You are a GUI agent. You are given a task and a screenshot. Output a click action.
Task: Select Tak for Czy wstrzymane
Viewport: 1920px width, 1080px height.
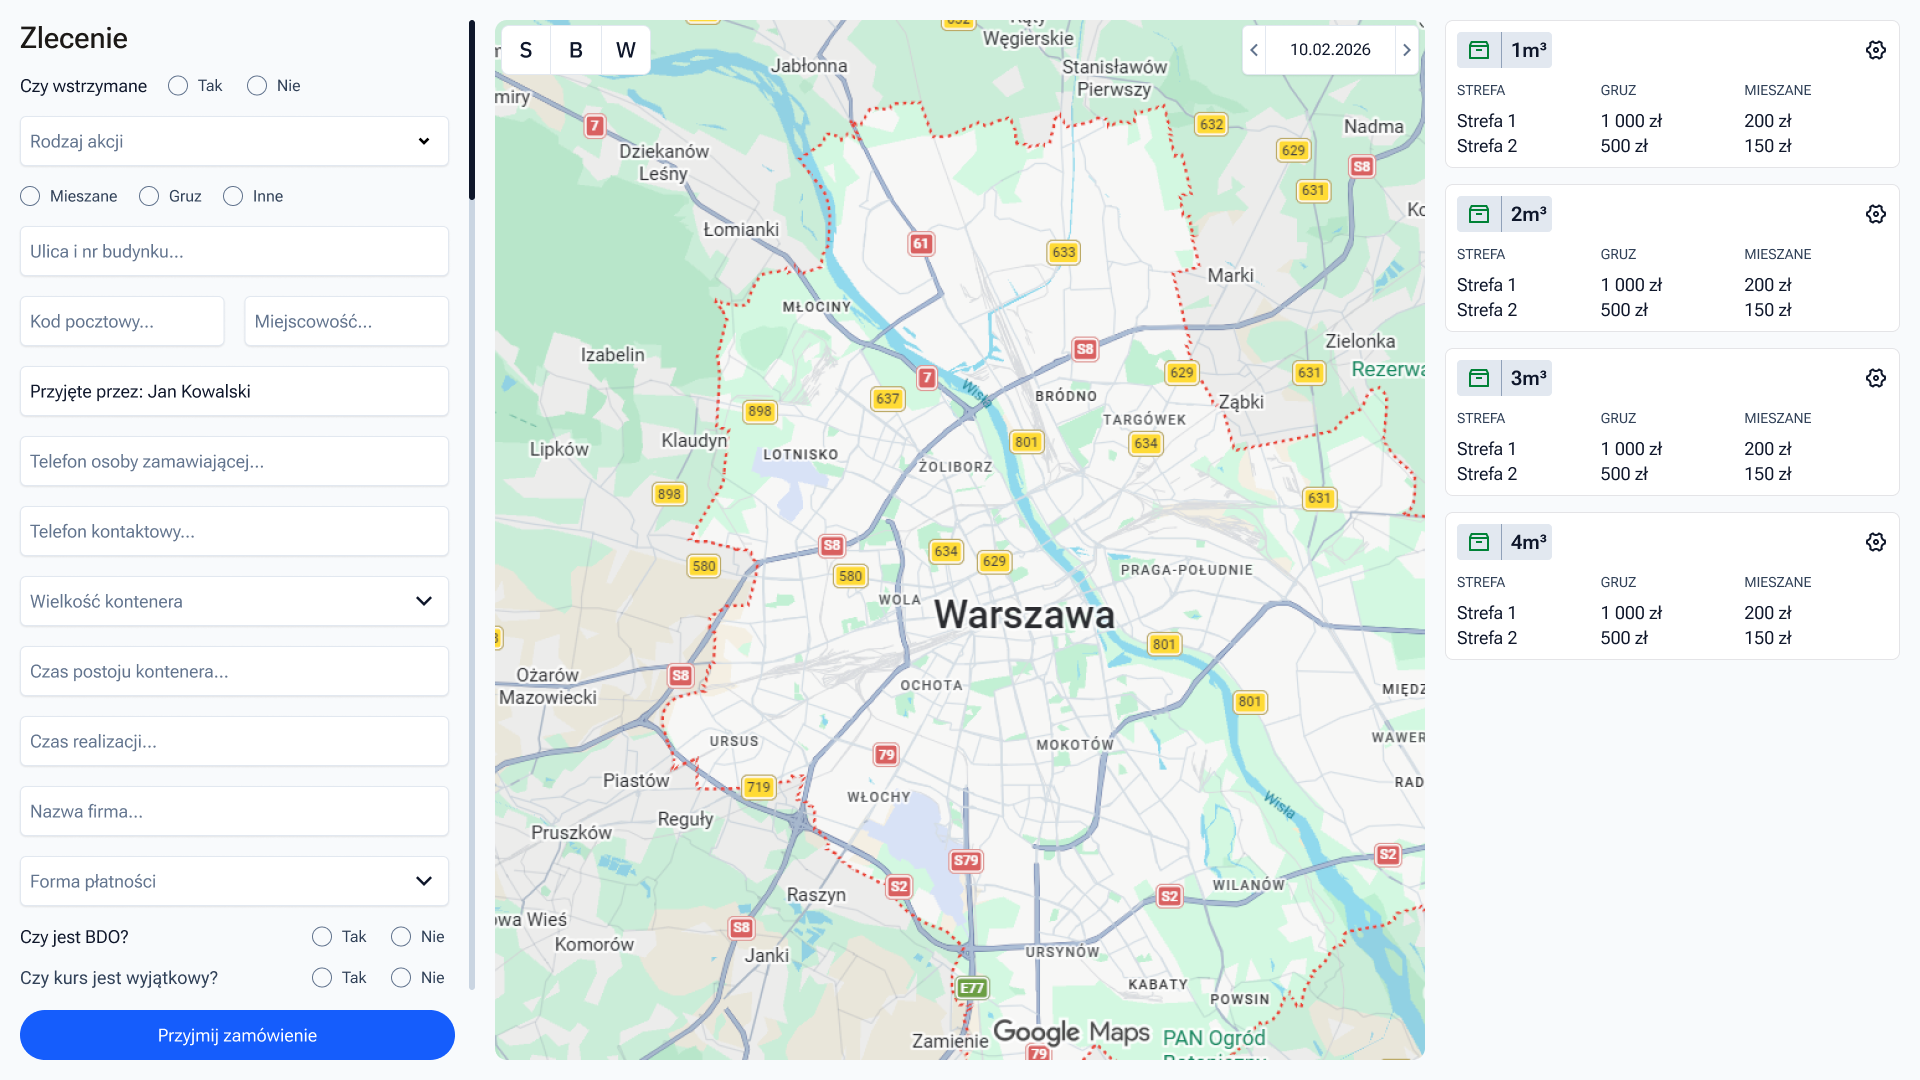pos(178,86)
